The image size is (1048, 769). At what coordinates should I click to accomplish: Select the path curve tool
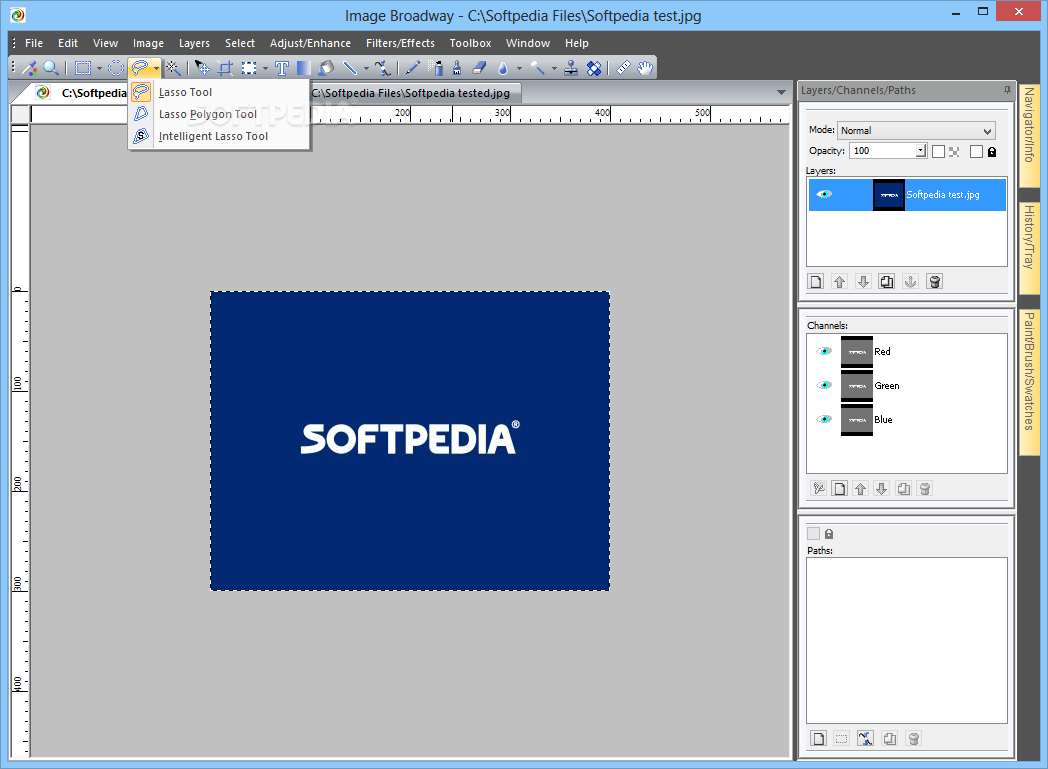(382, 67)
